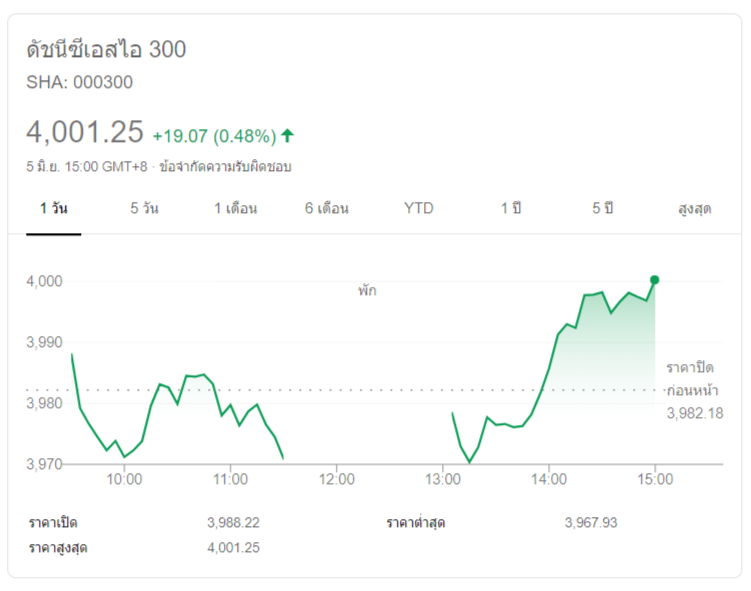The width and height of the screenshot is (751, 591).
Task: Click the green up arrow icon
Action: click(288, 135)
